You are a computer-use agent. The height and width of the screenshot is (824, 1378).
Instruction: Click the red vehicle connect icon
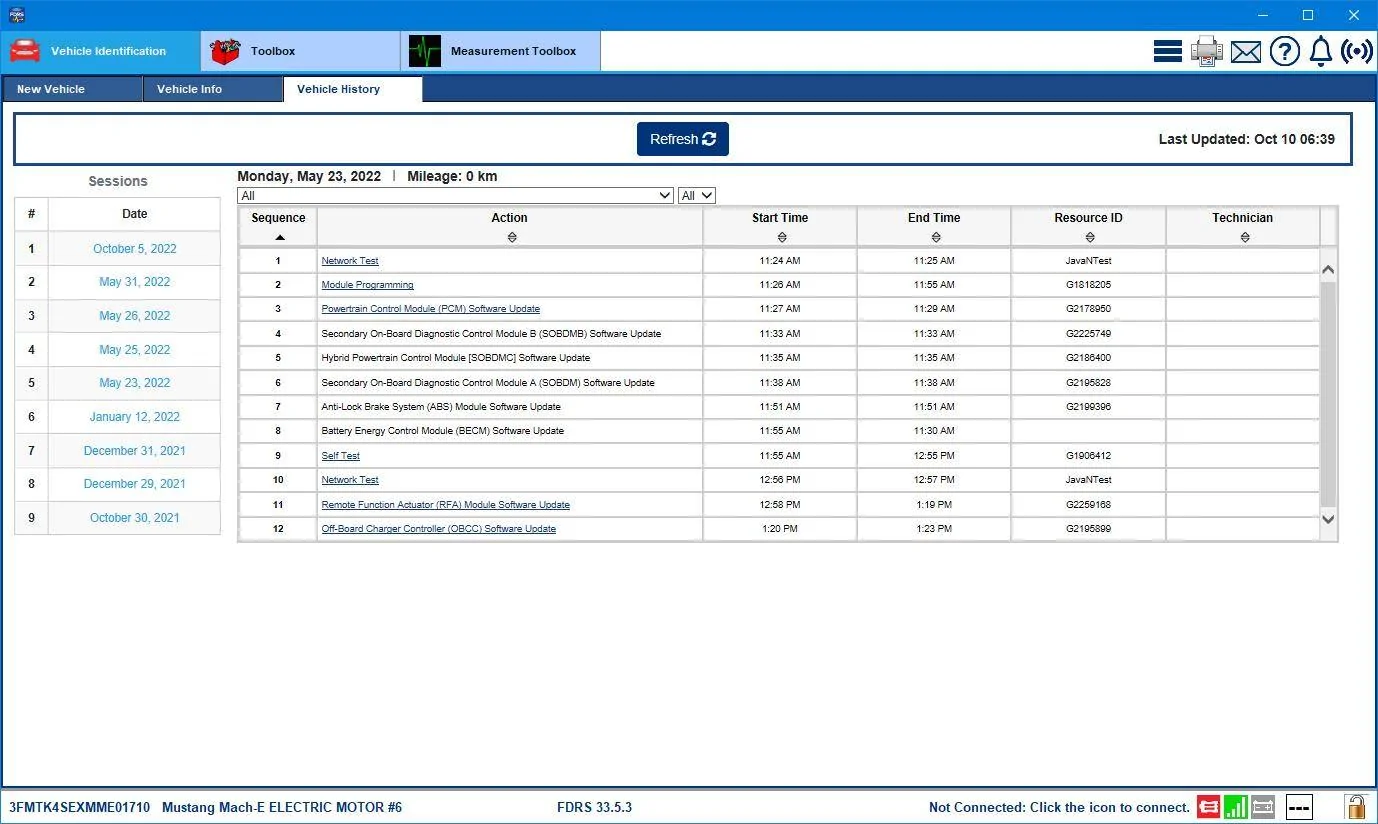coord(1208,806)
